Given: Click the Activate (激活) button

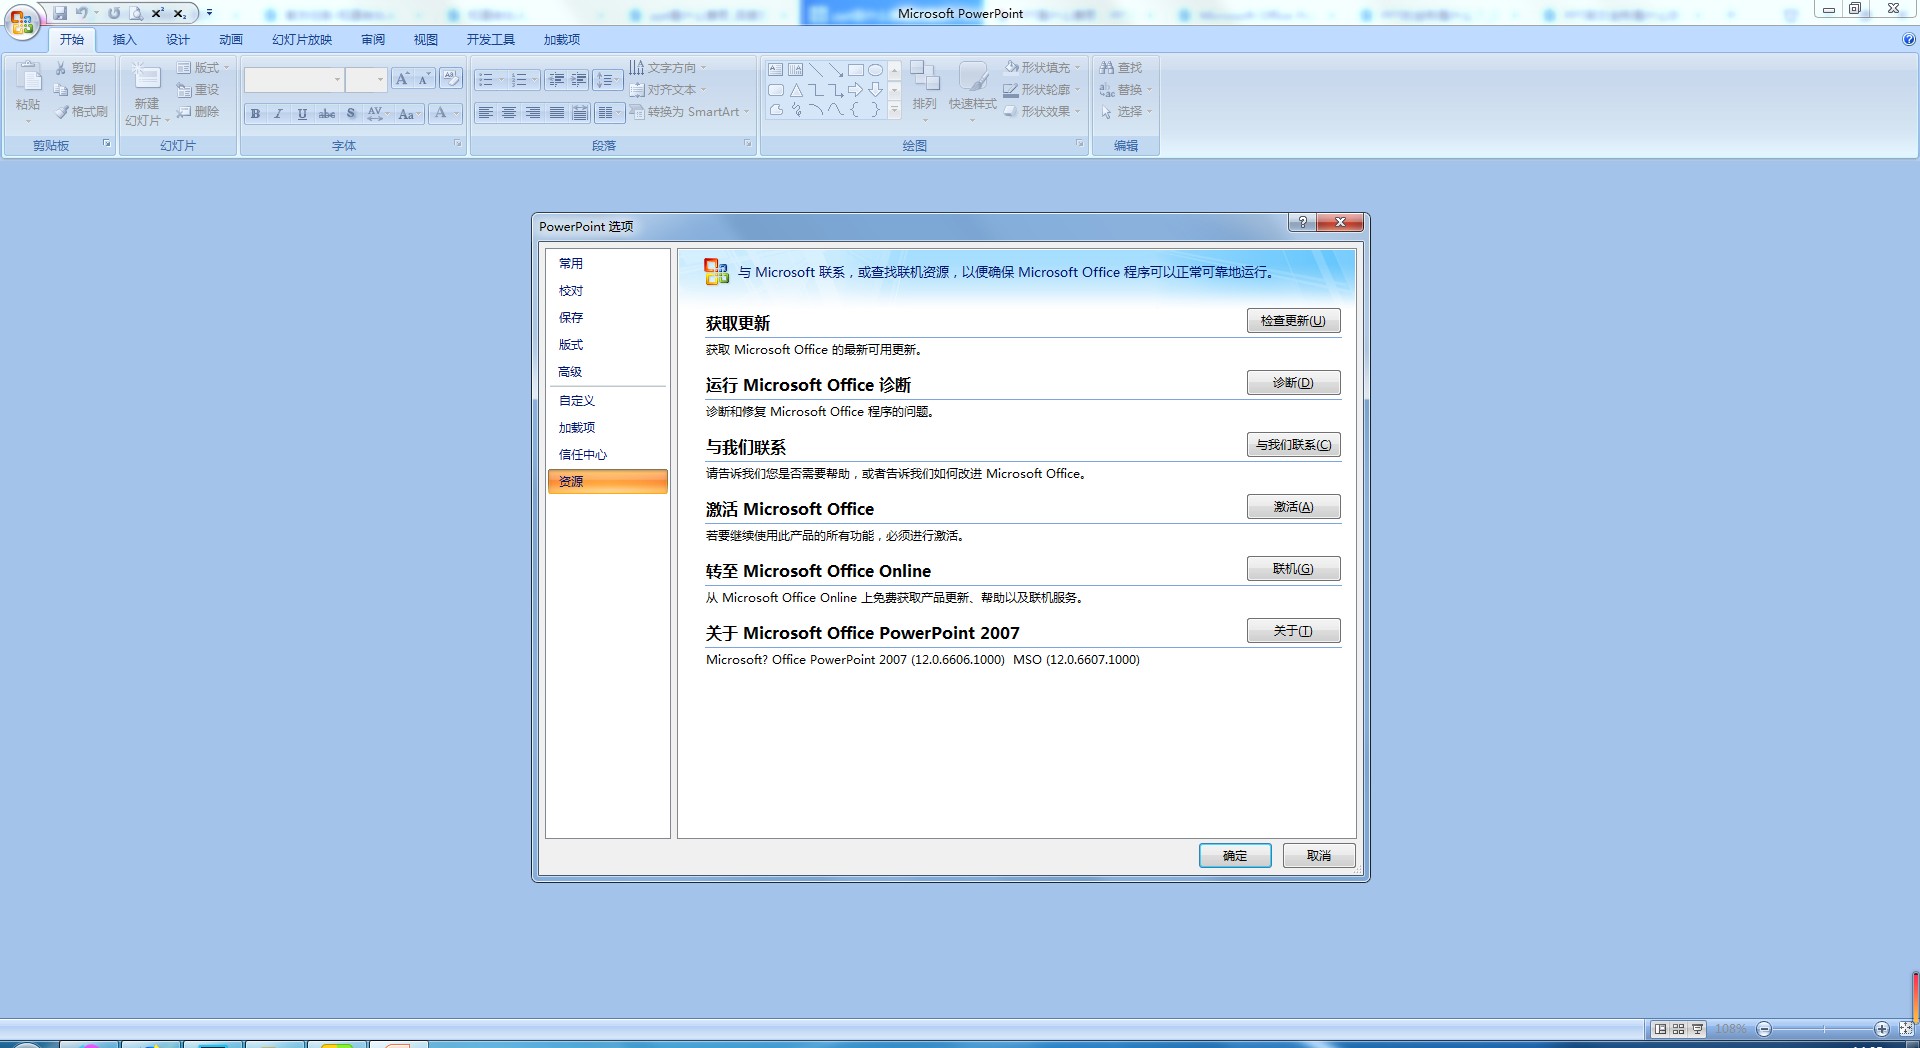Looking at the screenshot, I should point(1293,507).
